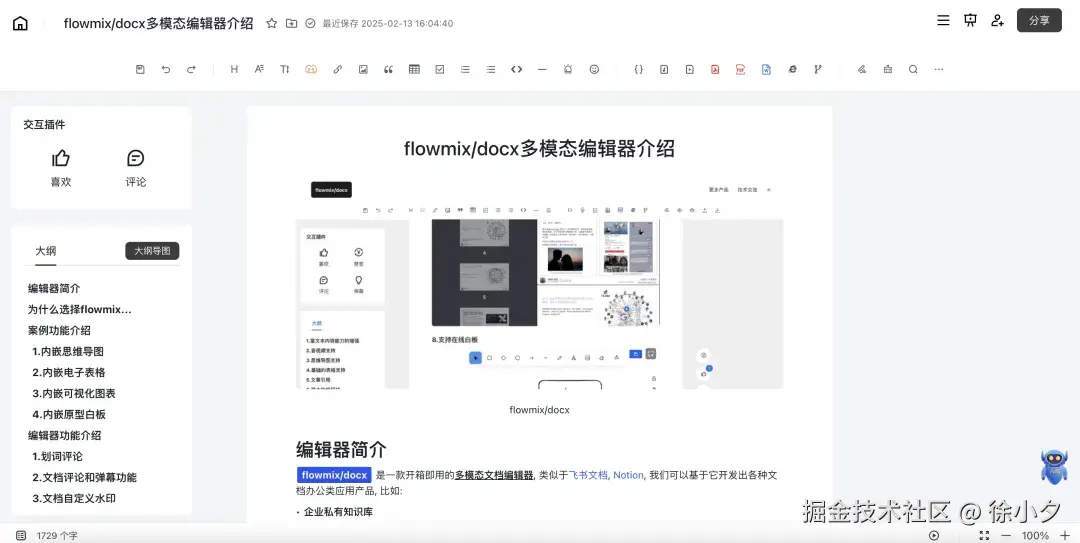The image size is (1080, 543).
Task: Click the web browser embed icon
Action: 792,70
